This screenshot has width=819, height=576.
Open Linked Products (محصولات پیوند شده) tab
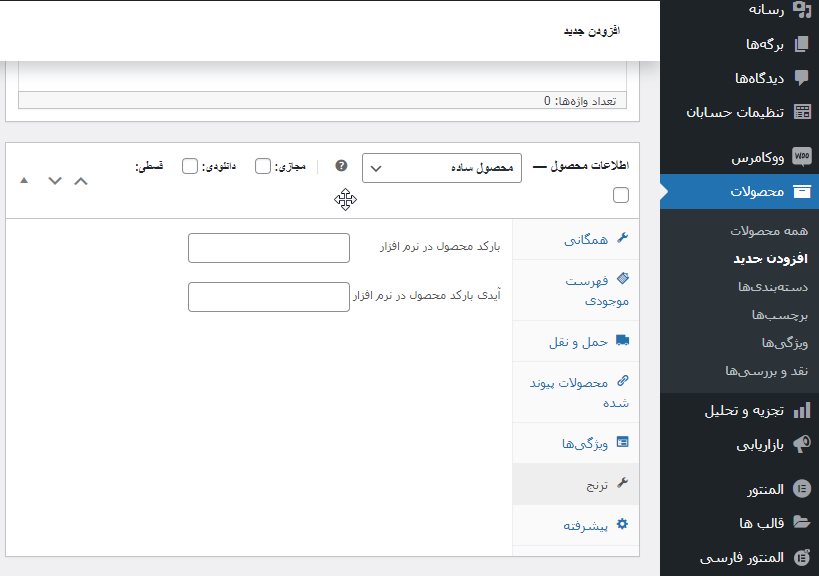(576, 392)
